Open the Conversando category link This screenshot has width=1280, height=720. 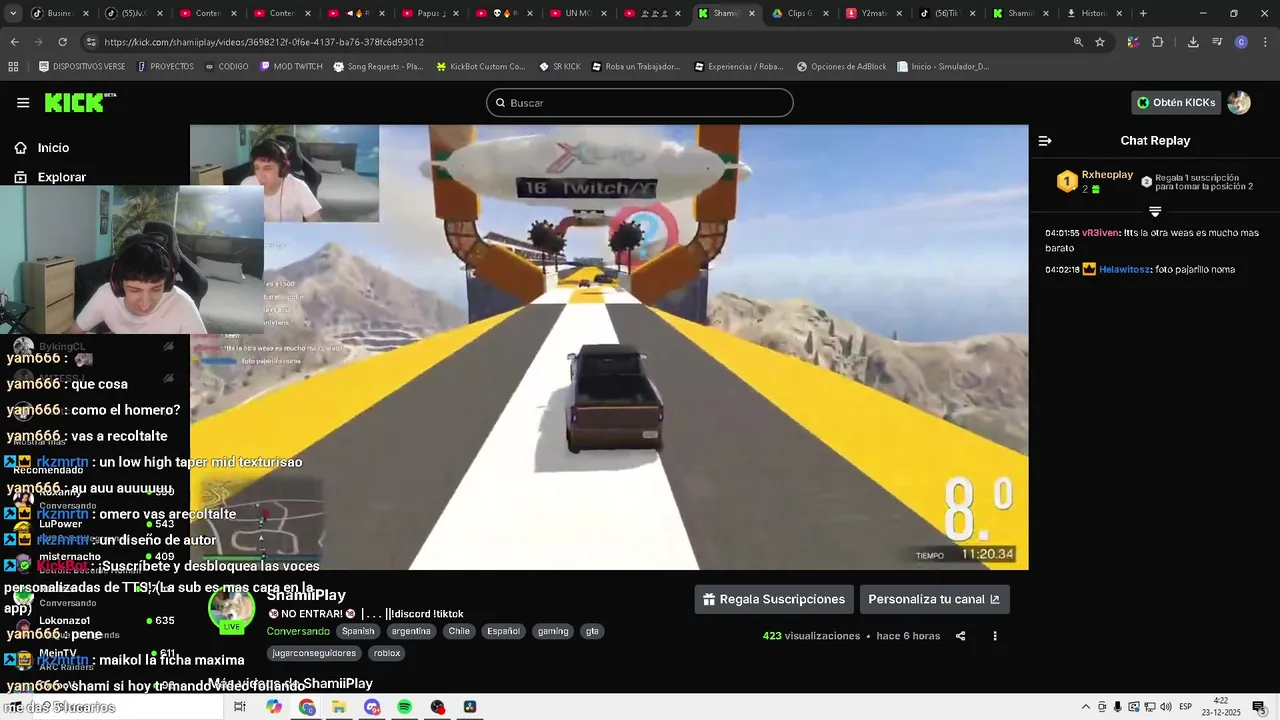coord(298,631)
